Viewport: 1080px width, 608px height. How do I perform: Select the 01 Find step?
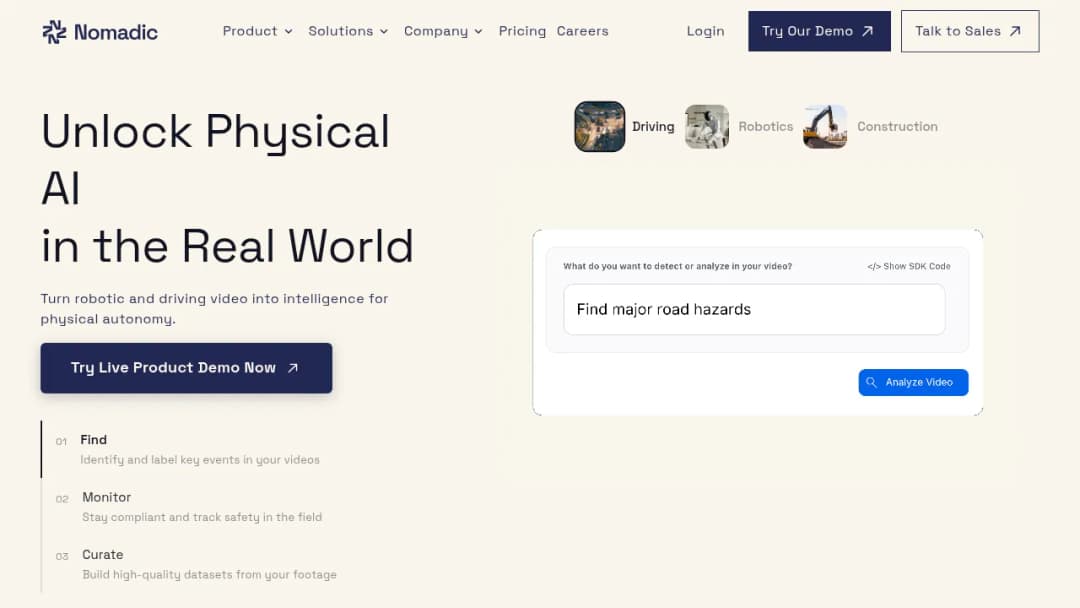(x=187, y=449)
